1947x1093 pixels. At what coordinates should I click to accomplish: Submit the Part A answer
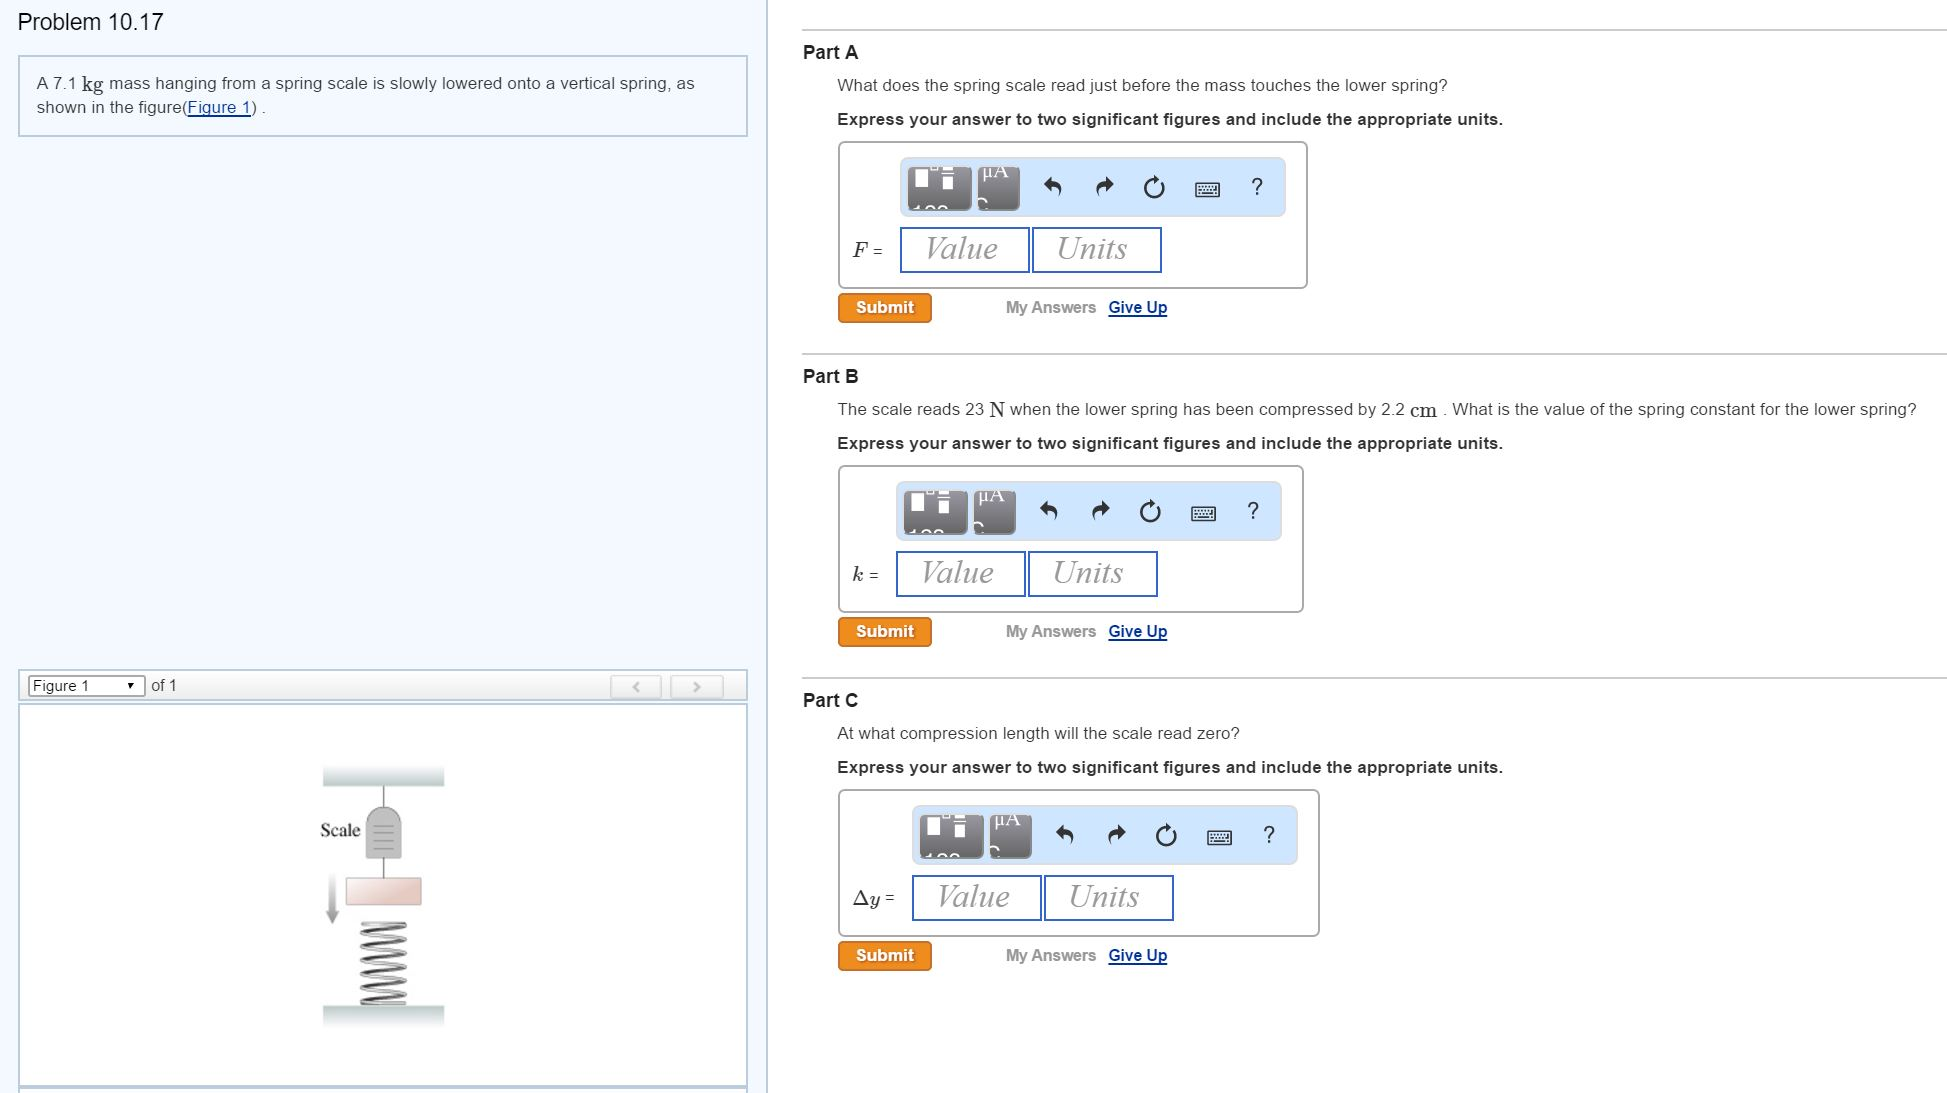[x=884, y=308]
